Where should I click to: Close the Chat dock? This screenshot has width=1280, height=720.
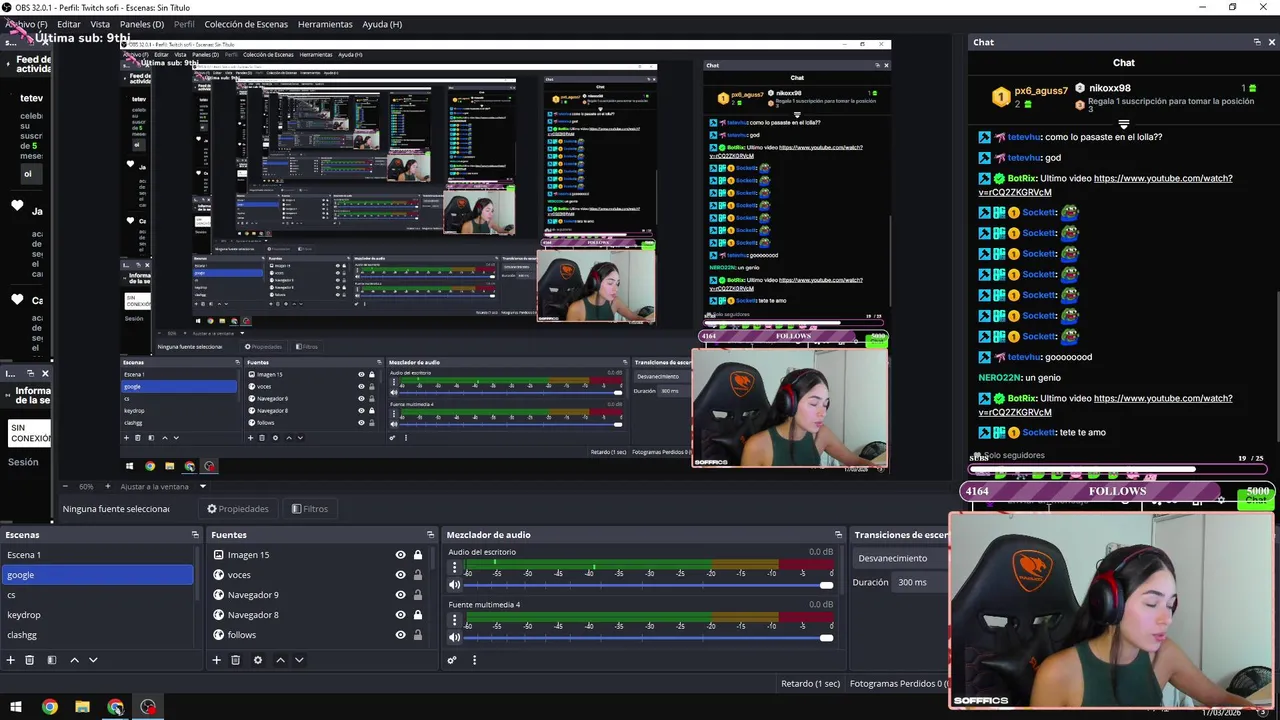tap(1271, 42)
